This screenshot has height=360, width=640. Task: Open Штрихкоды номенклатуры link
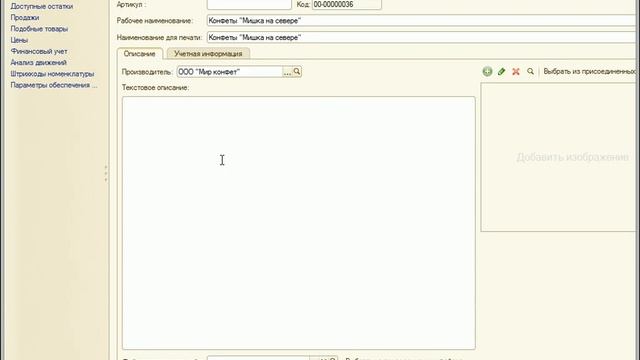52,73
